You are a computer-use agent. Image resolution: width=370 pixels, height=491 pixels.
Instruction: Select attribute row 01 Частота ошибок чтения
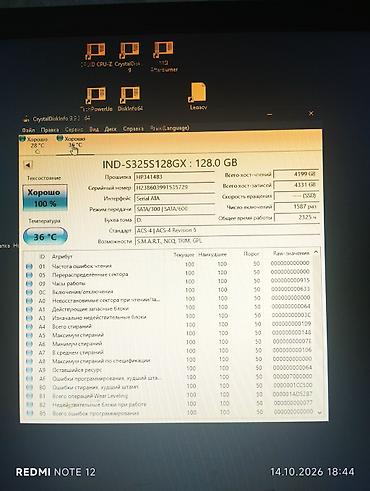(169, 265)
